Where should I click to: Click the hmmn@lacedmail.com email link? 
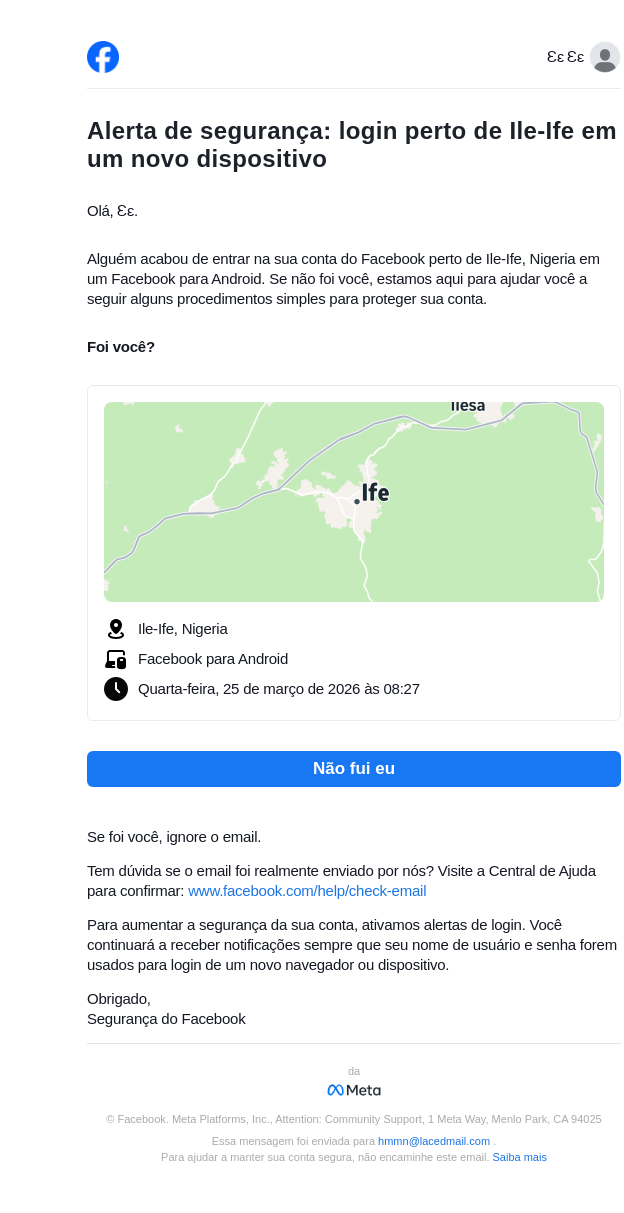[x=434, y=1141]
